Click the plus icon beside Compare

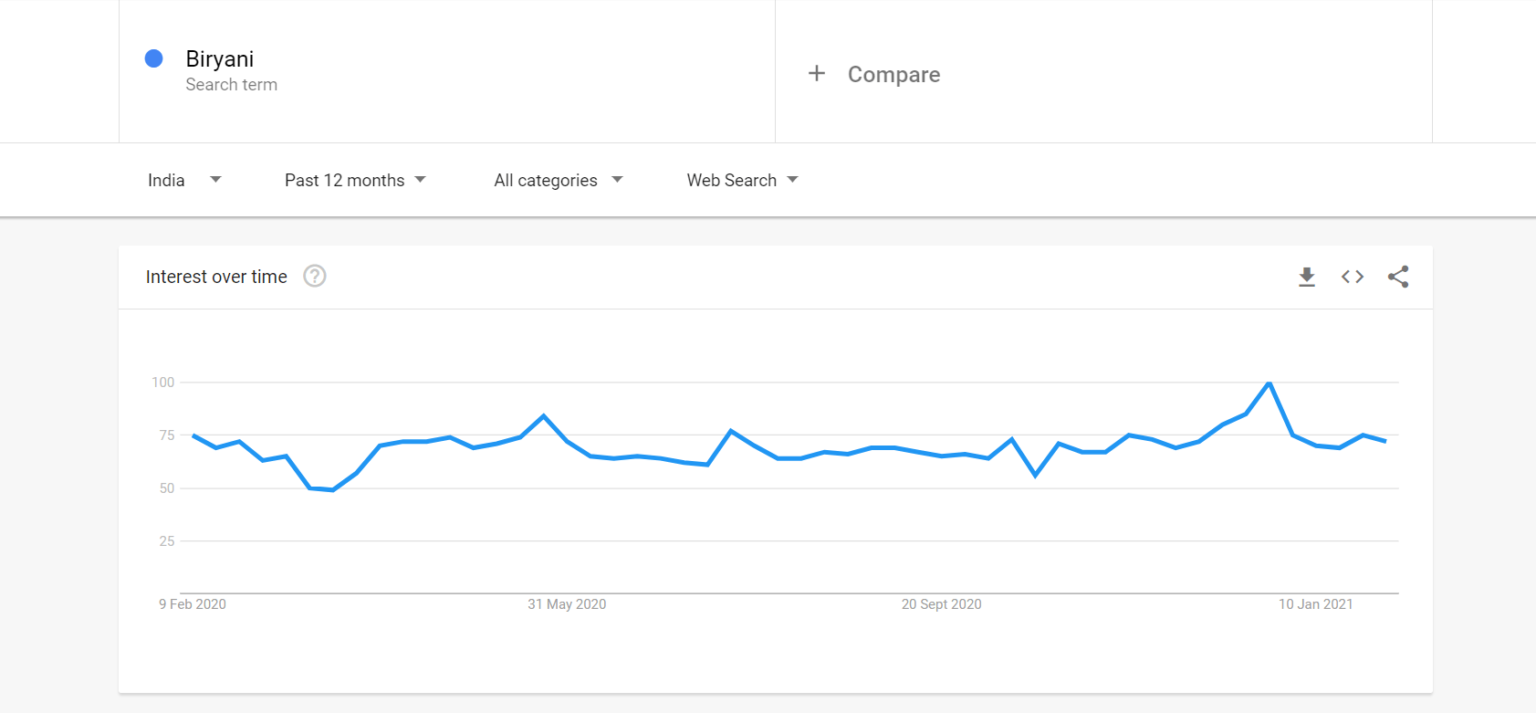[x=817, y=74]
